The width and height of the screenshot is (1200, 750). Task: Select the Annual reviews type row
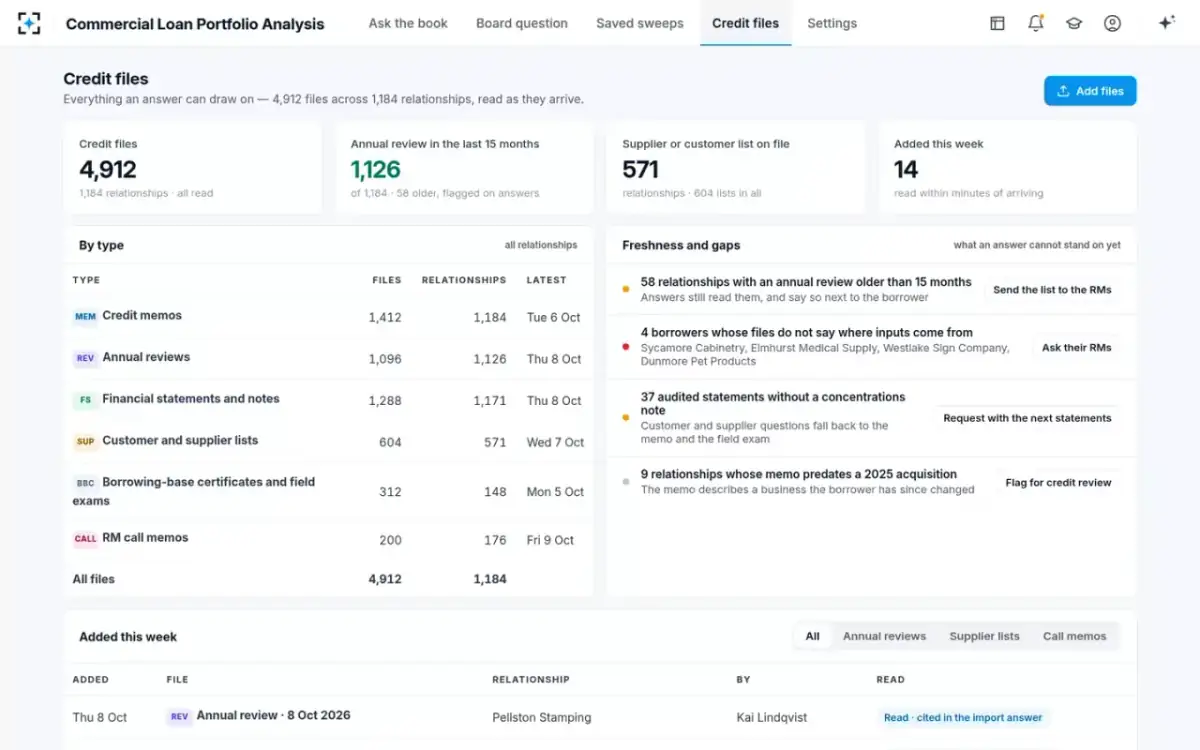(x=328, y=358)
